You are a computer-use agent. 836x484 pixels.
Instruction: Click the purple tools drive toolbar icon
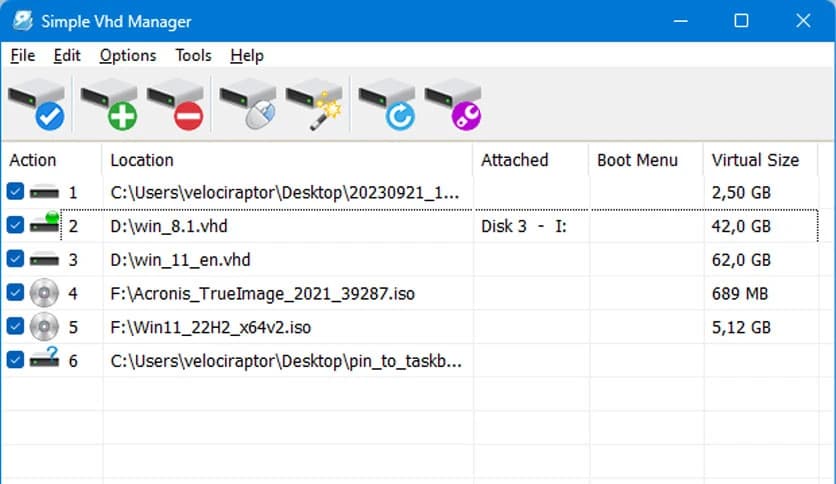453,104
